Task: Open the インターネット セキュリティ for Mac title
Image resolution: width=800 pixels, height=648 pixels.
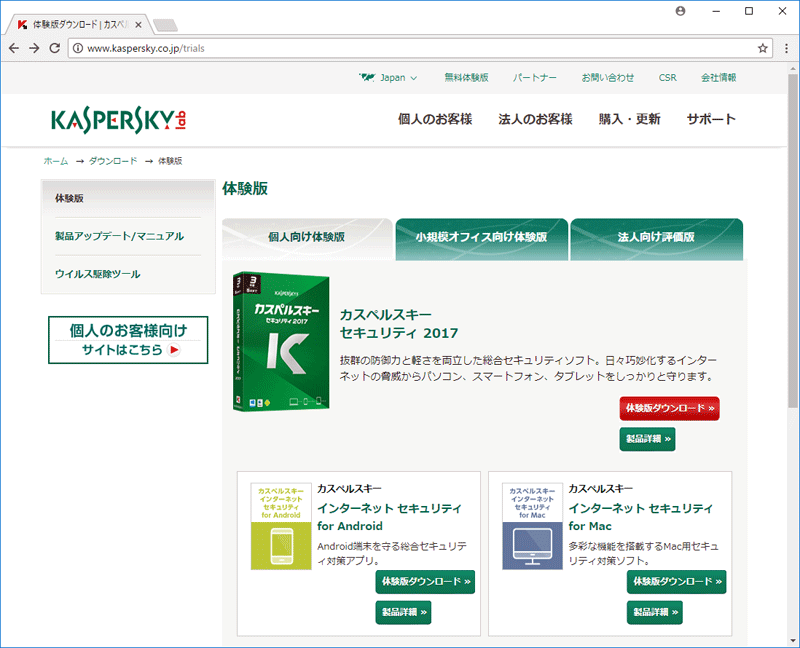Action: pos(641,517)
